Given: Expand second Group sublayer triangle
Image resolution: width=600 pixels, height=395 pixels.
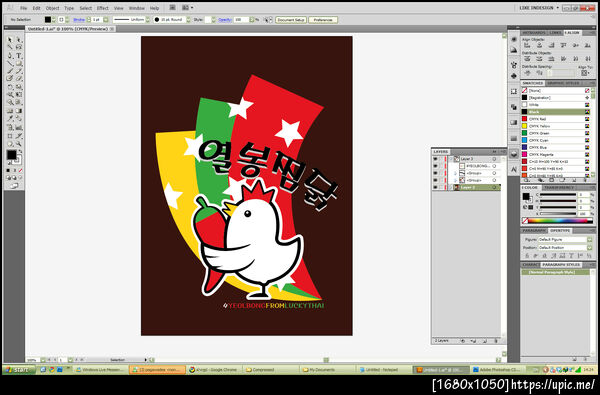Looking at the screenshot, I should 455,180.
